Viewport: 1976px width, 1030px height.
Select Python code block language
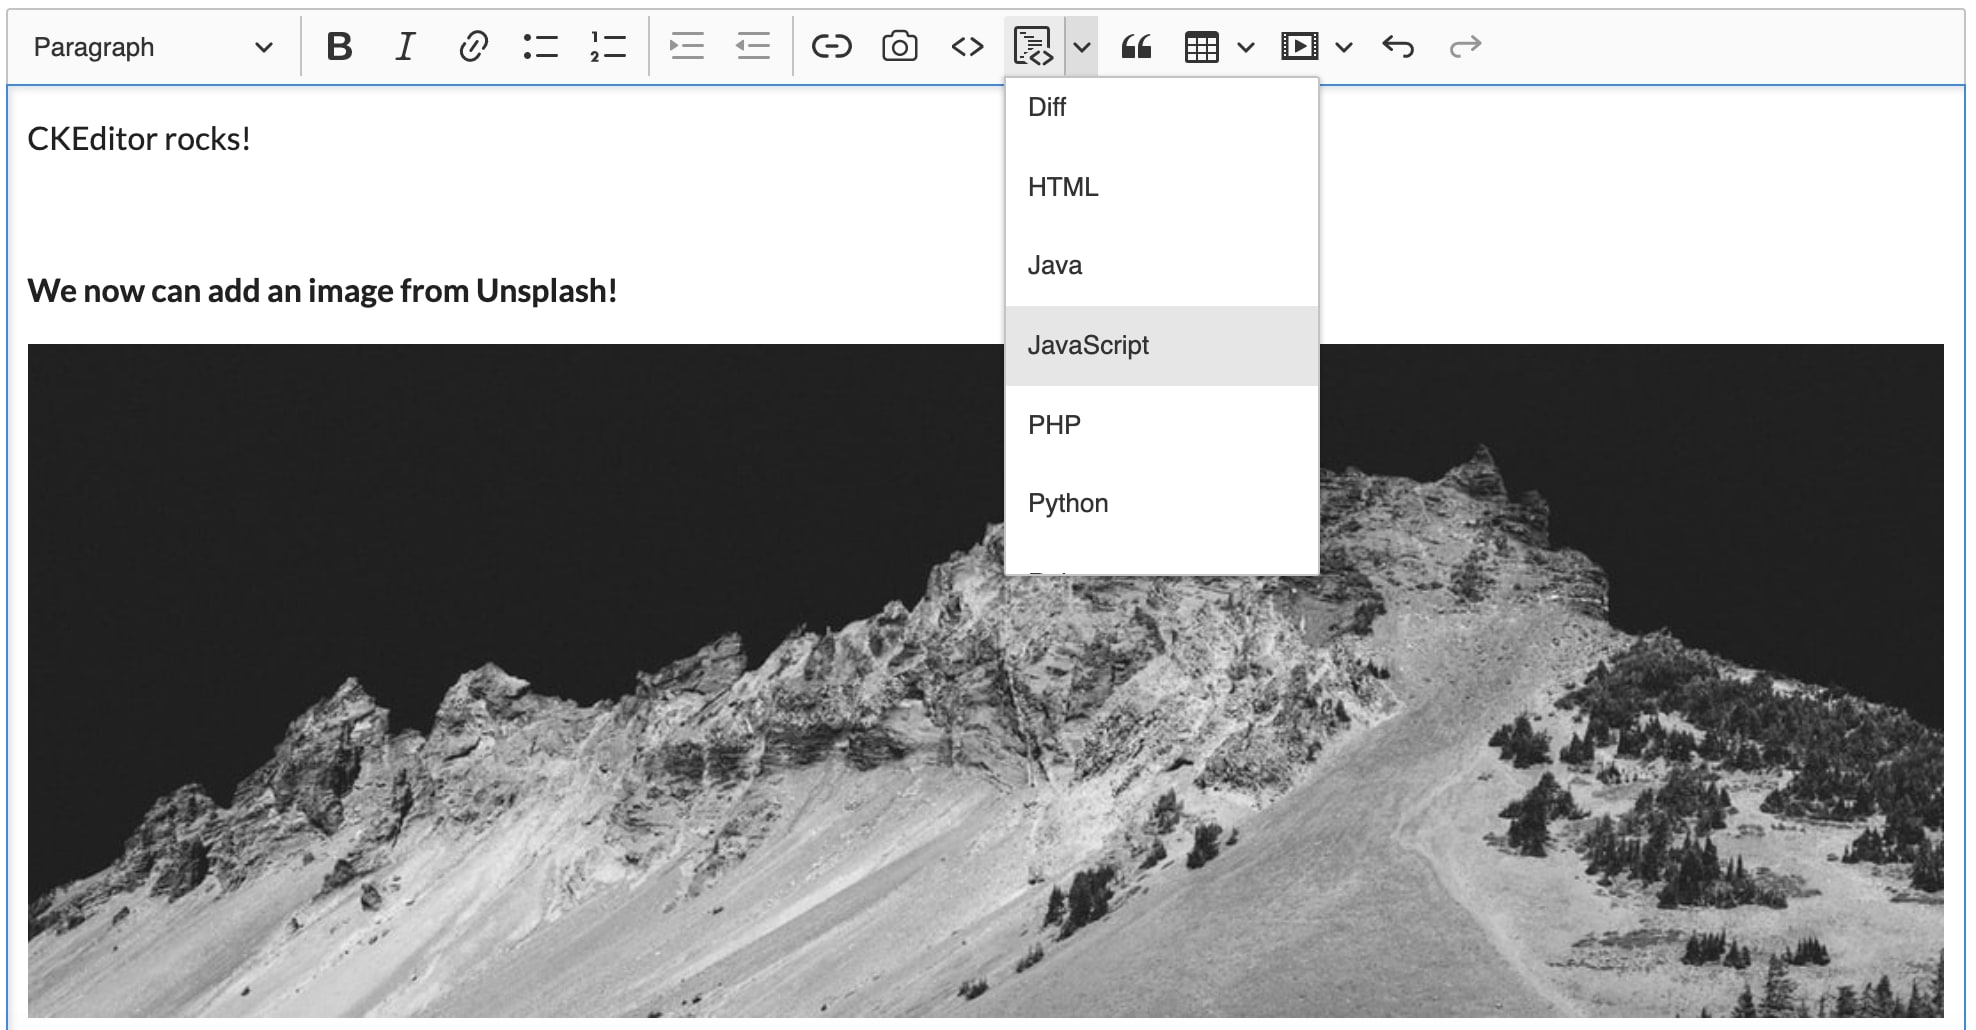[1162, 504]
